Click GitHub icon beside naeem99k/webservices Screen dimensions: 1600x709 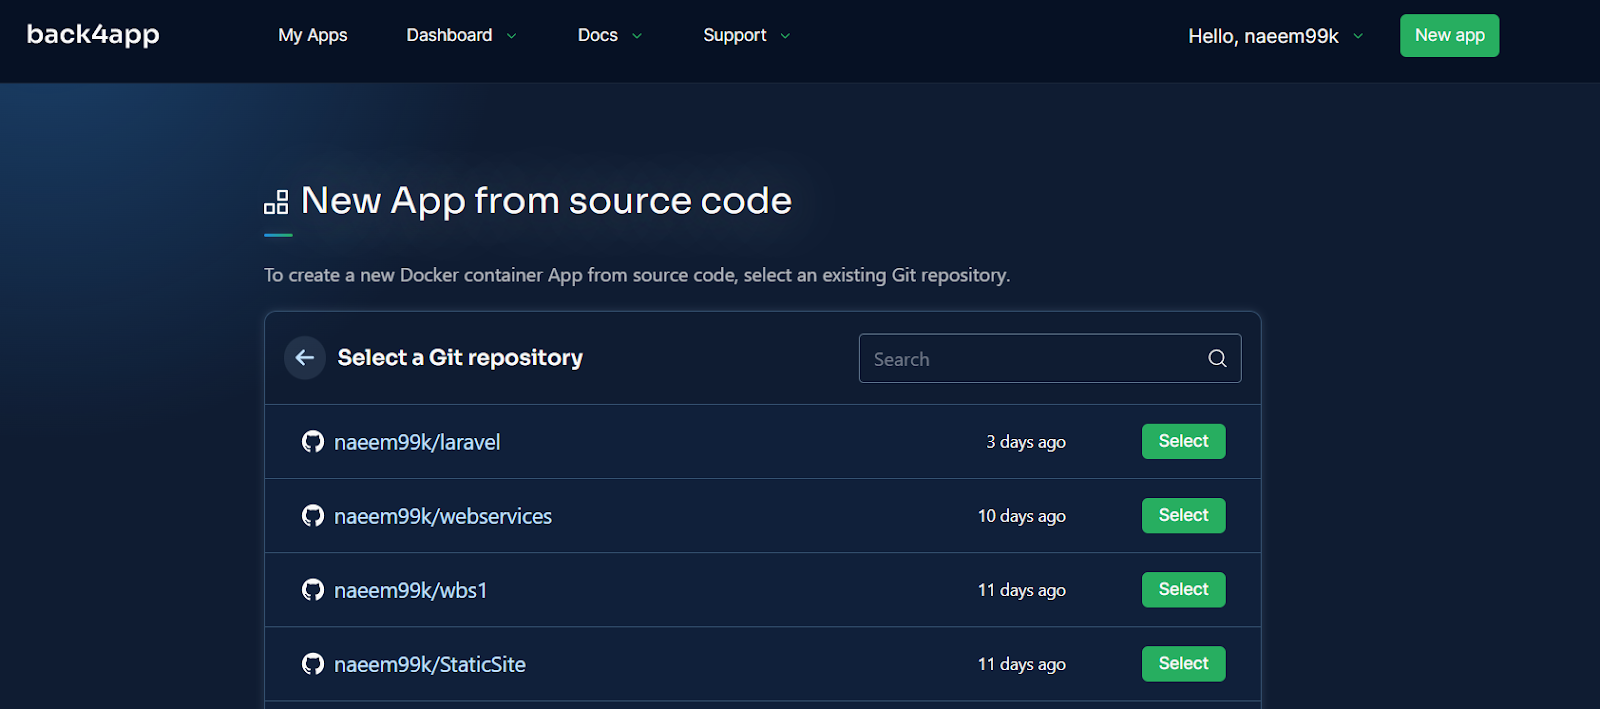(x=313, y=515)
